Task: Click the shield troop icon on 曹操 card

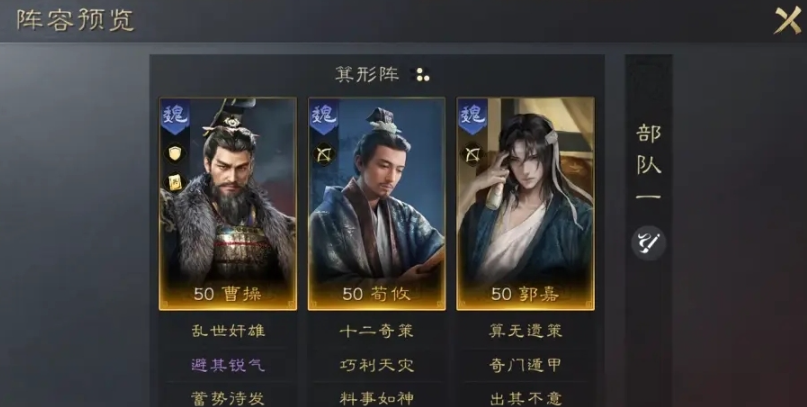Action: click(175, 153)
